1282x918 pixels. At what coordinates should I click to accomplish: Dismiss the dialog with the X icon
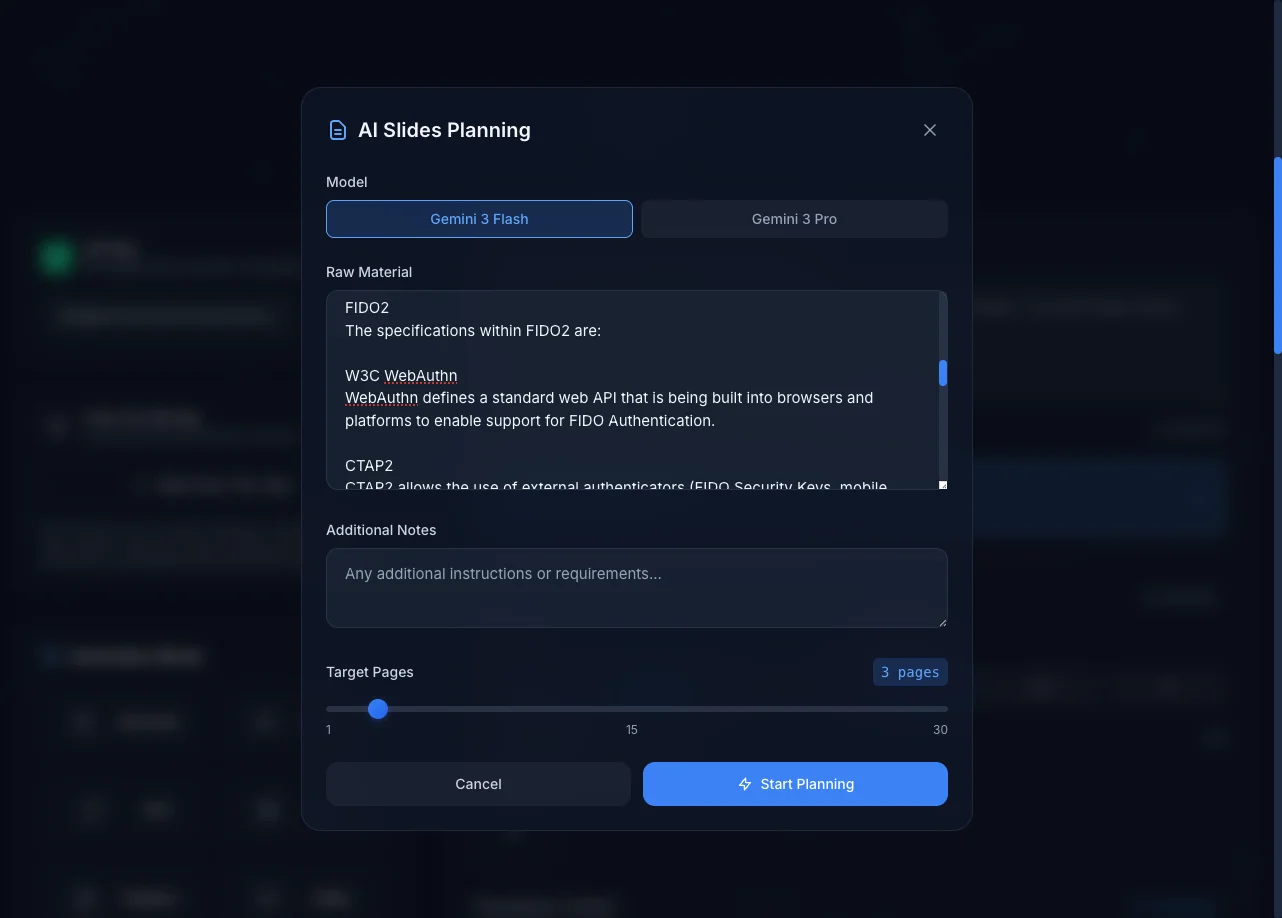click(x=929, y=130)
